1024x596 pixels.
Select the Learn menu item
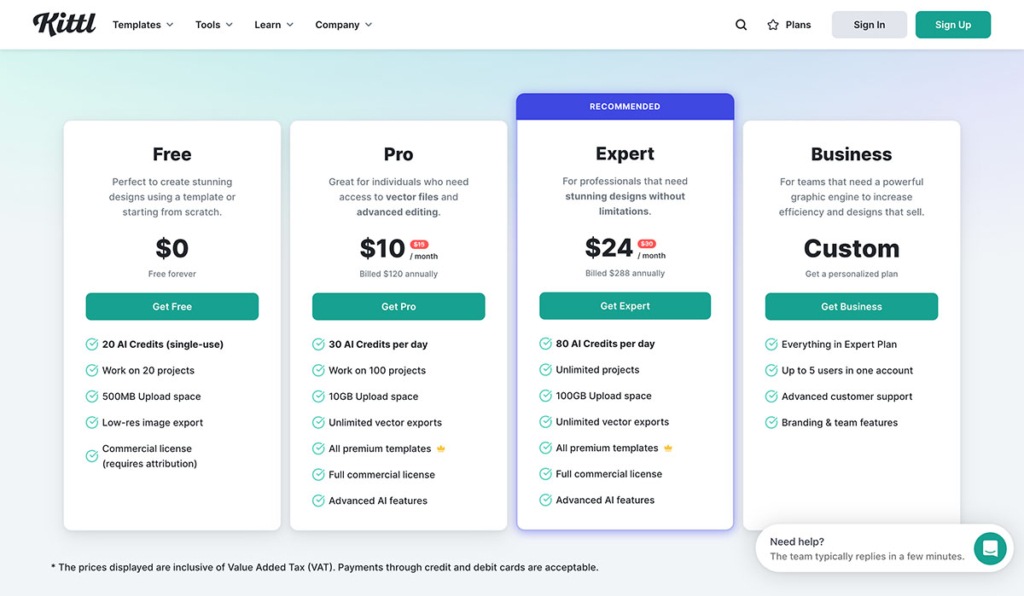[270, 24]
